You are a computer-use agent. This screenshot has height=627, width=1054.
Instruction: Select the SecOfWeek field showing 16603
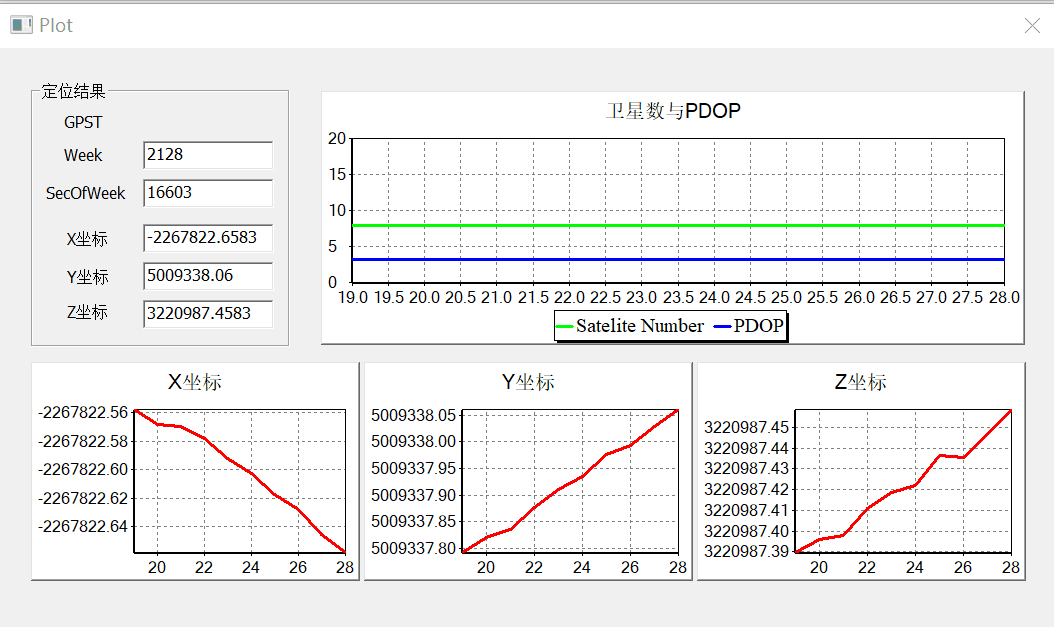(x=208, y=194)
